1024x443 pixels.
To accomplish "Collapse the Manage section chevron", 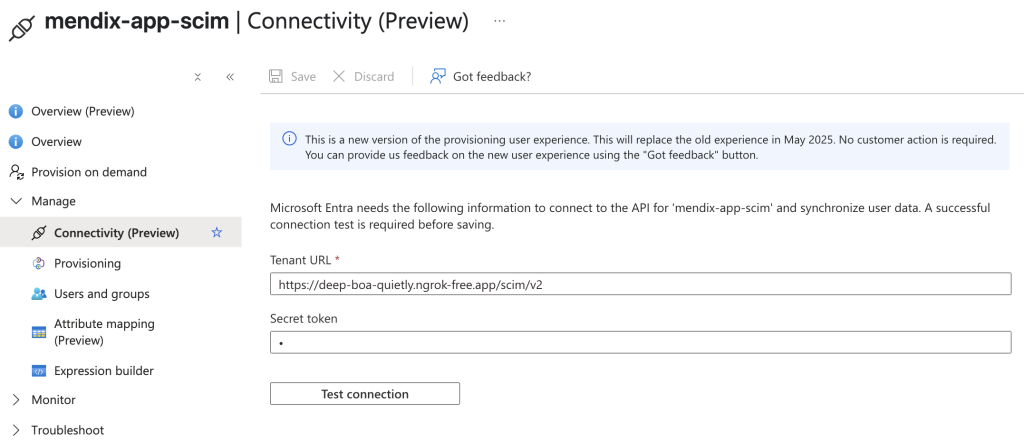I will pyautogui.click(x=16, y=201).
